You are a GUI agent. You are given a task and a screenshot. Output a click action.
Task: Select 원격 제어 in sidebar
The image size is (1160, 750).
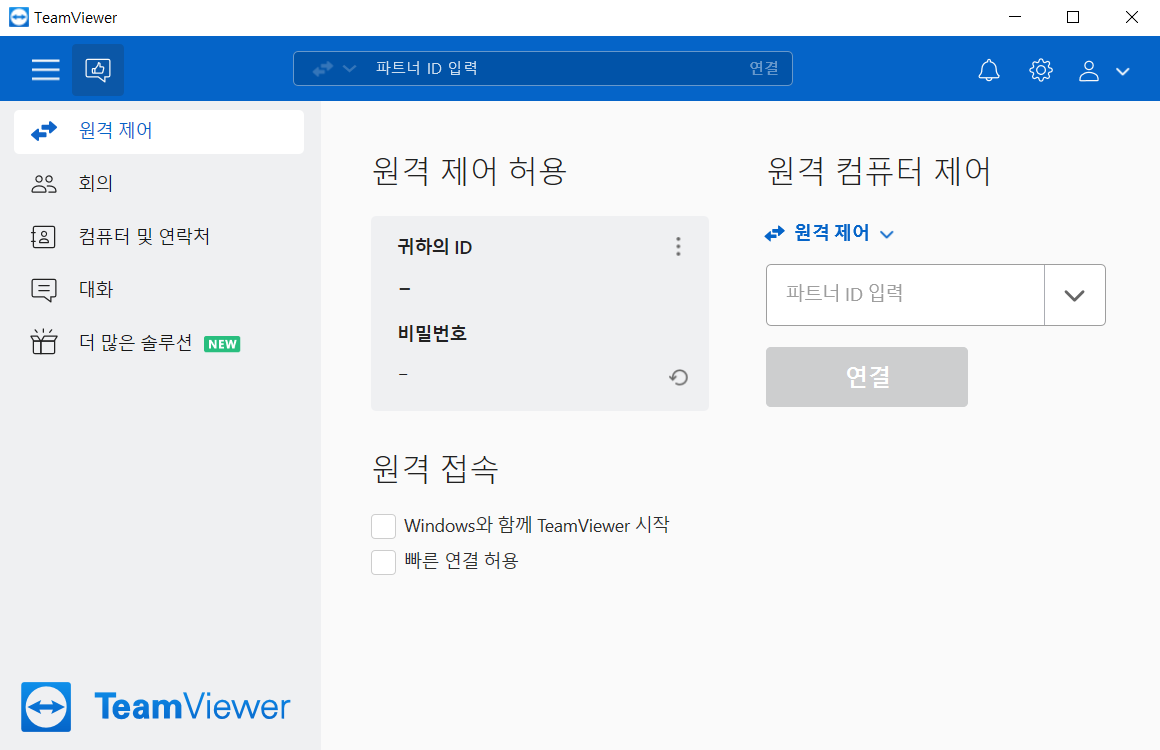(x=159, y=132)
